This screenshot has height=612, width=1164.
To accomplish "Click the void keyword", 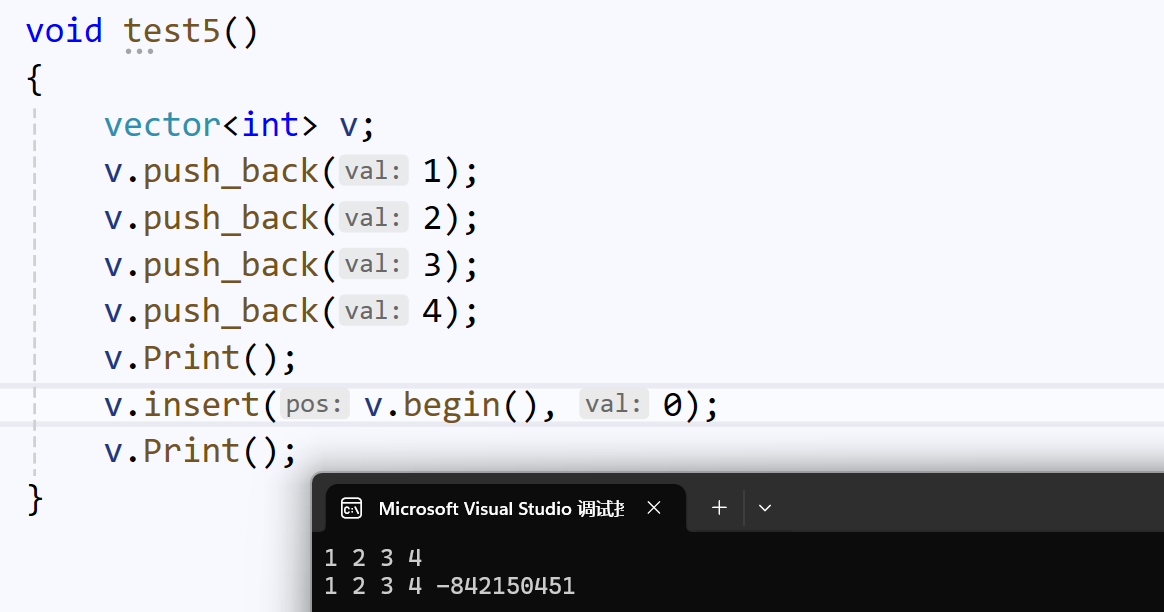I will click(64, 32).
